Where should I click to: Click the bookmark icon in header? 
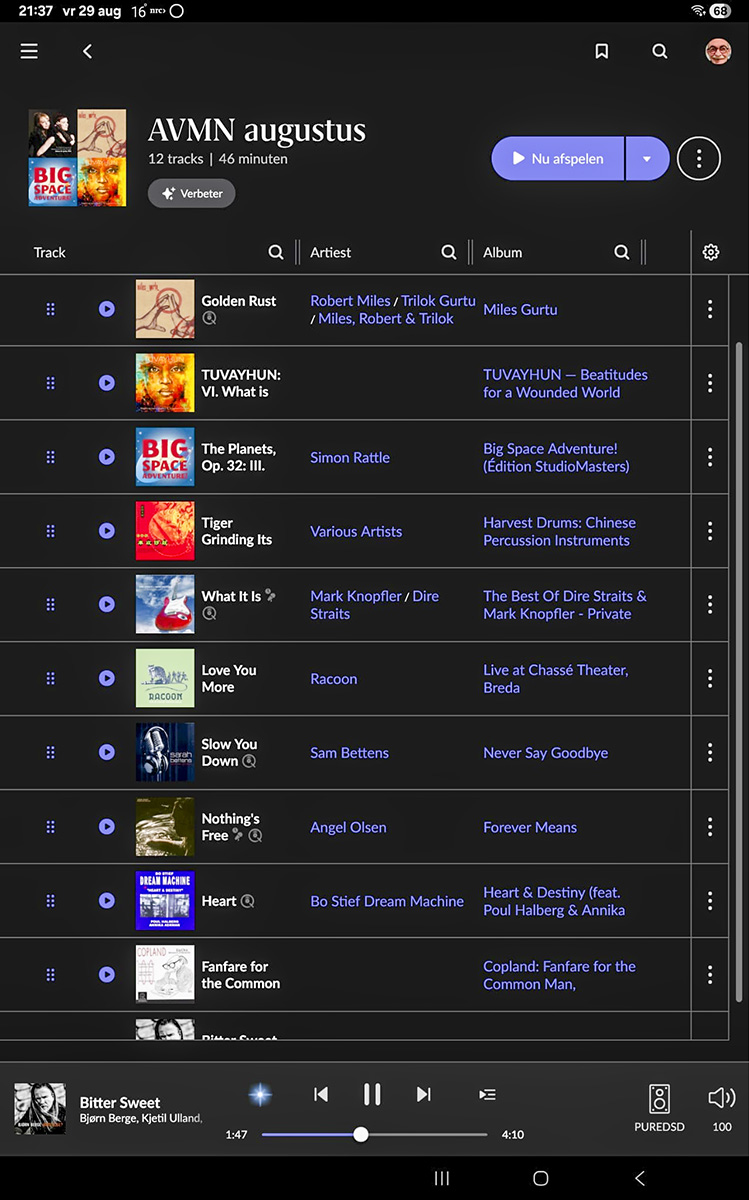[x=602, y=51]
